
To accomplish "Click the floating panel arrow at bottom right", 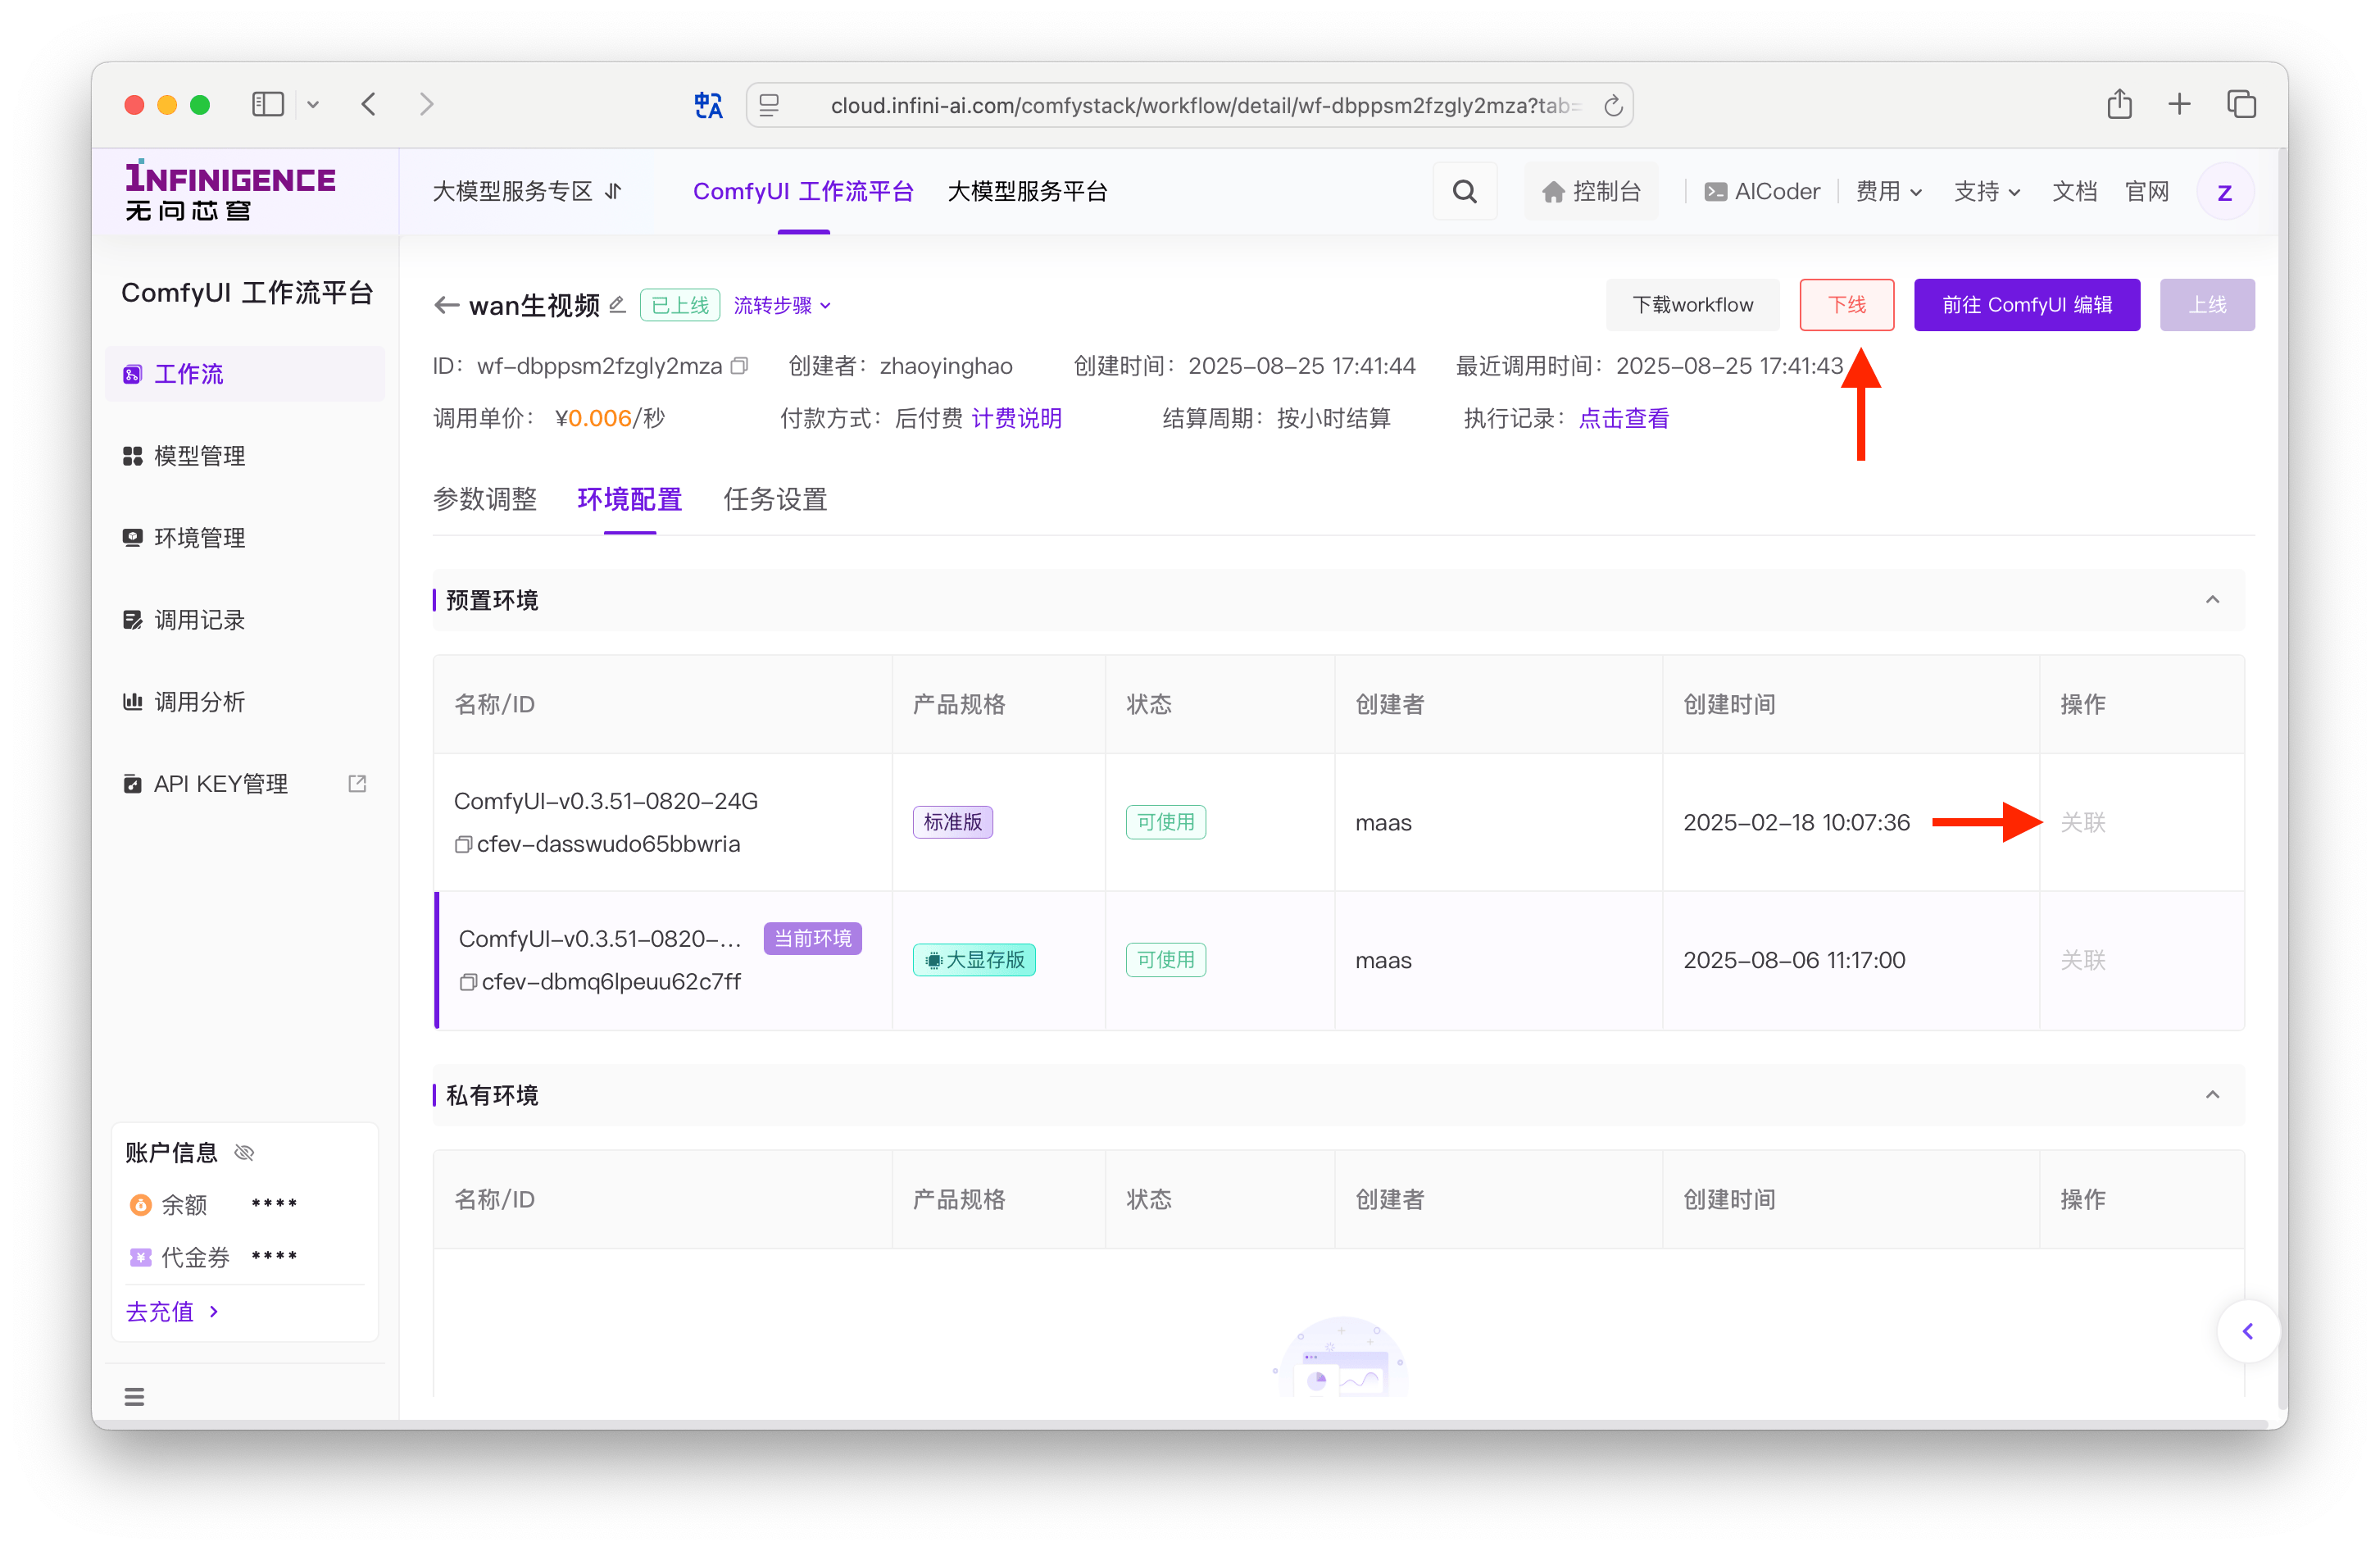I will tap(2247, 1331).
